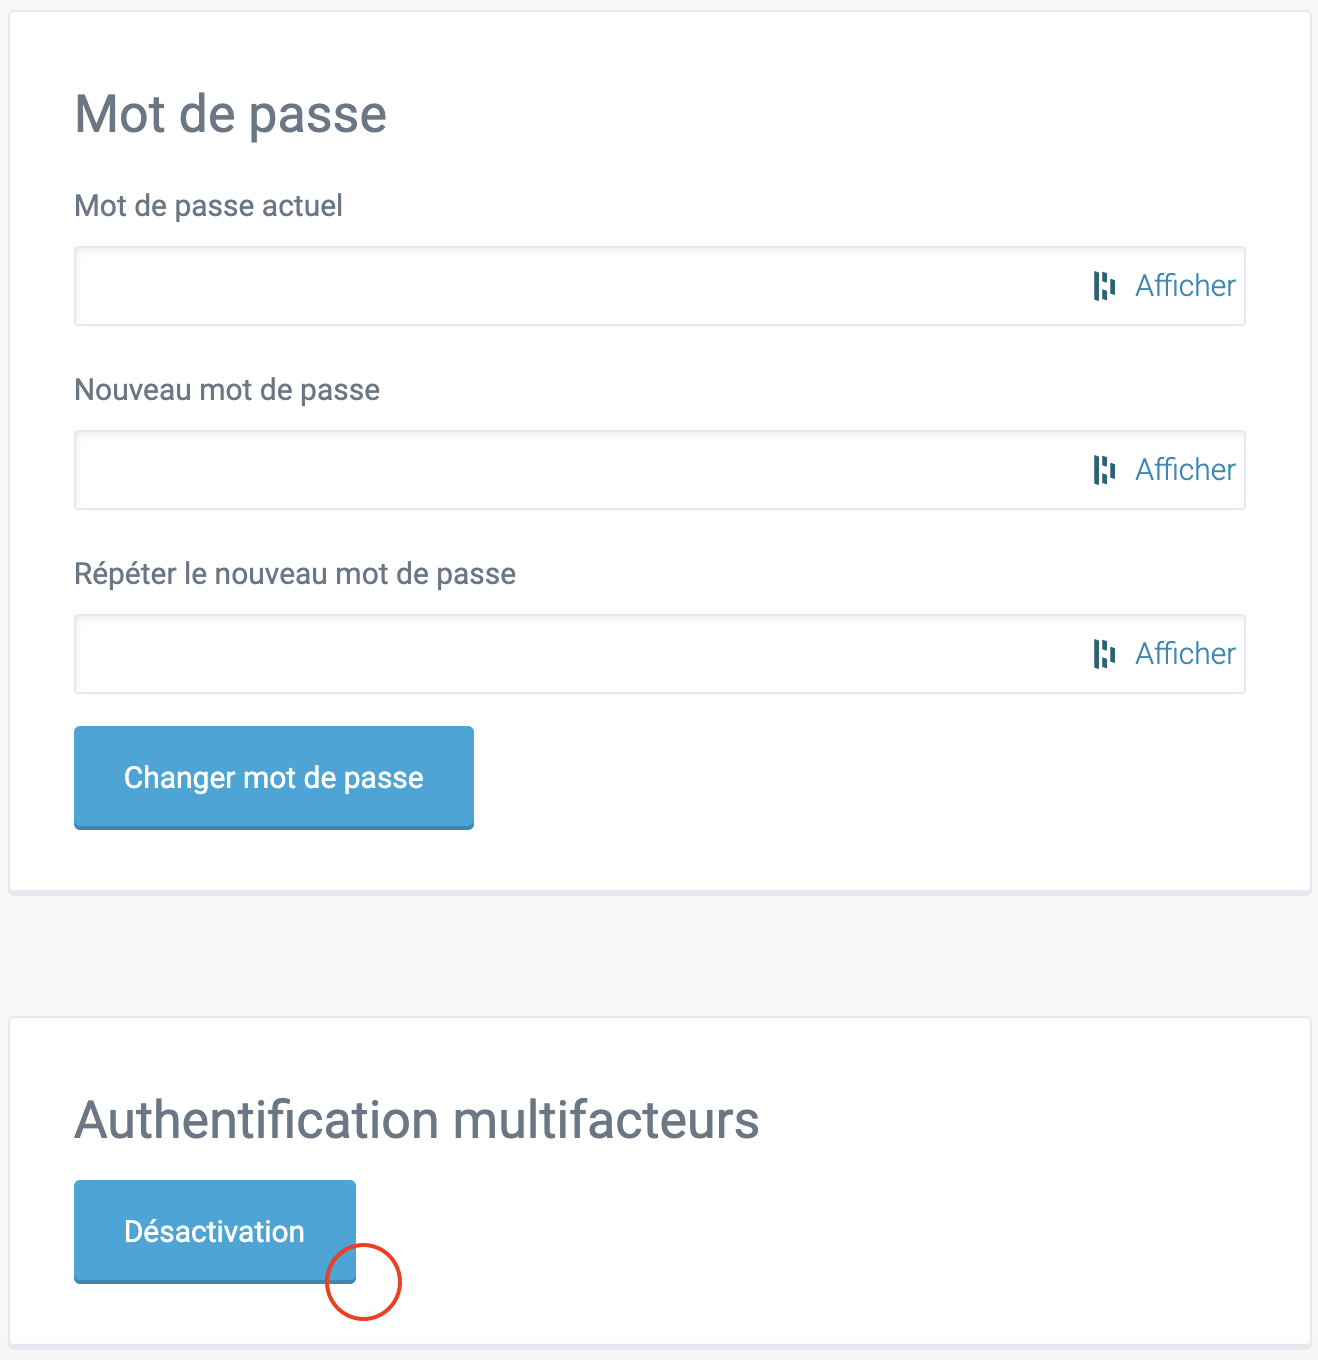The height and width of the screenshot is (1360, 1318).
Task: Click the Afficher icon beside current password
Action: 1103,285
